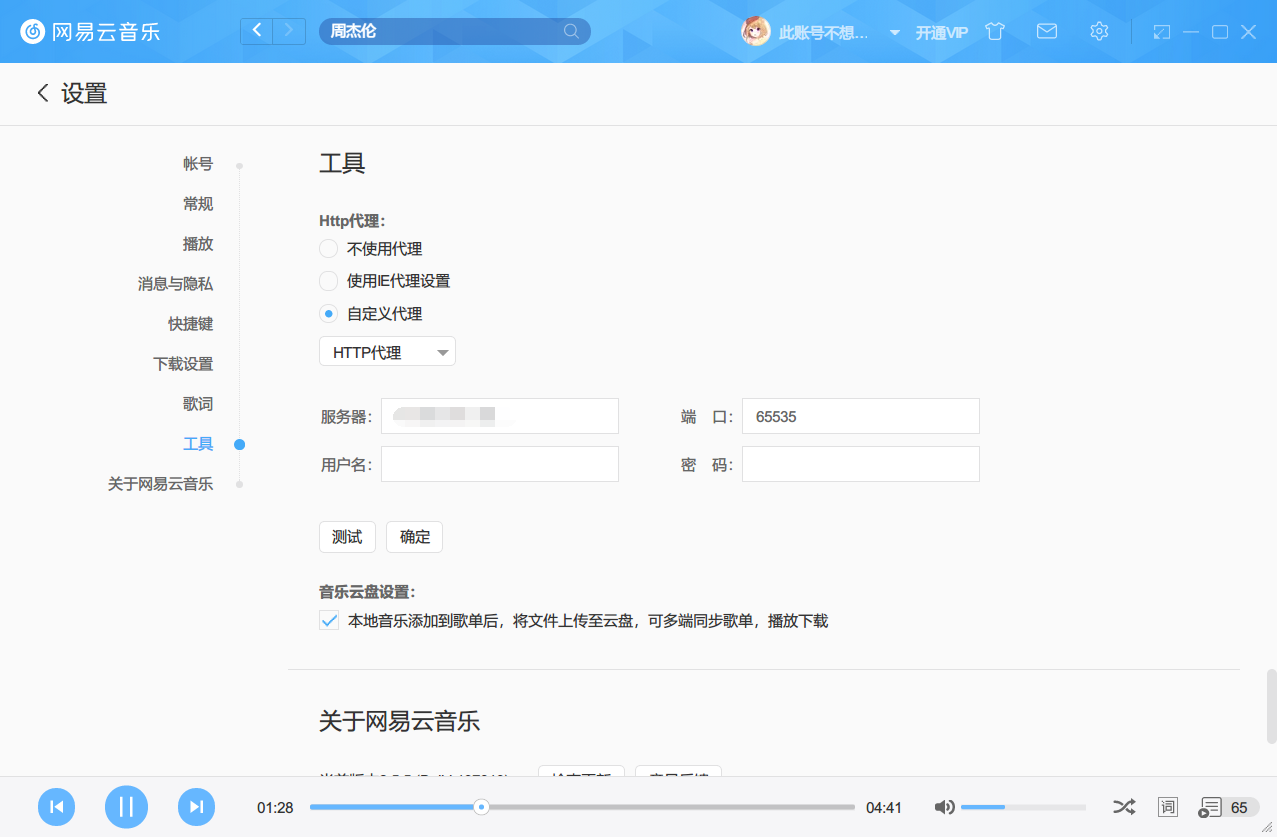
Task: Expand the HTTP代理 type dropdown
Action: (387, 352)
